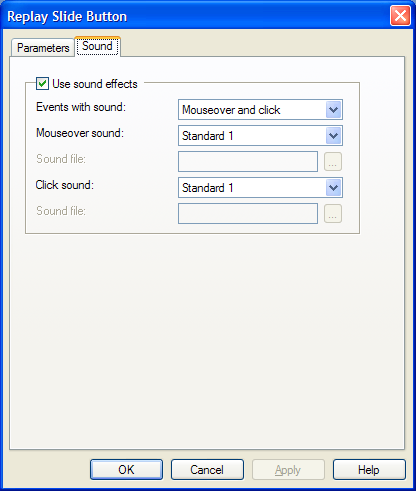Open the Mouseover sound dropdown arrow
Viewport: 416px width, 491px height.
pos(333,136)
